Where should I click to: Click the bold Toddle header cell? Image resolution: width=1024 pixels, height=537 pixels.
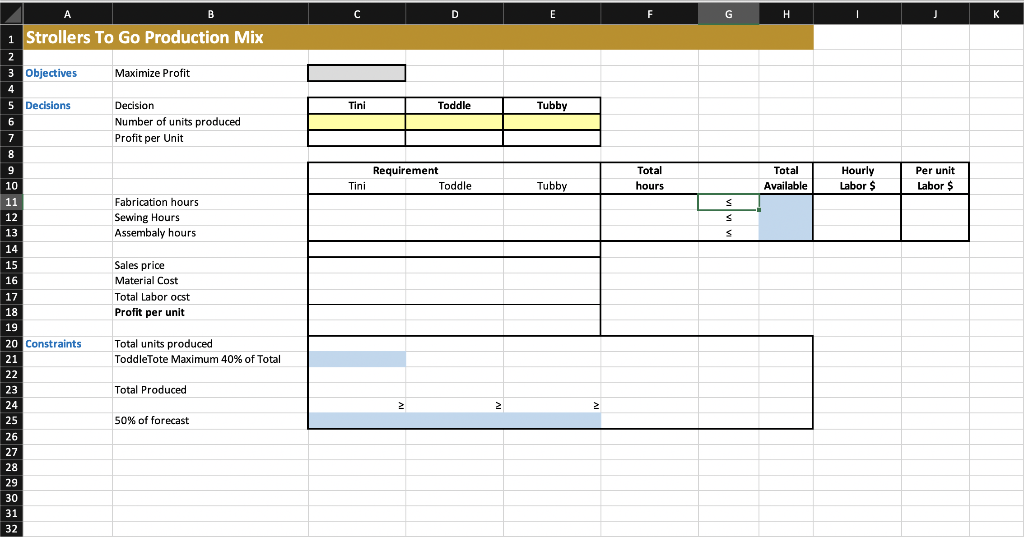click(x=454, y=105)
